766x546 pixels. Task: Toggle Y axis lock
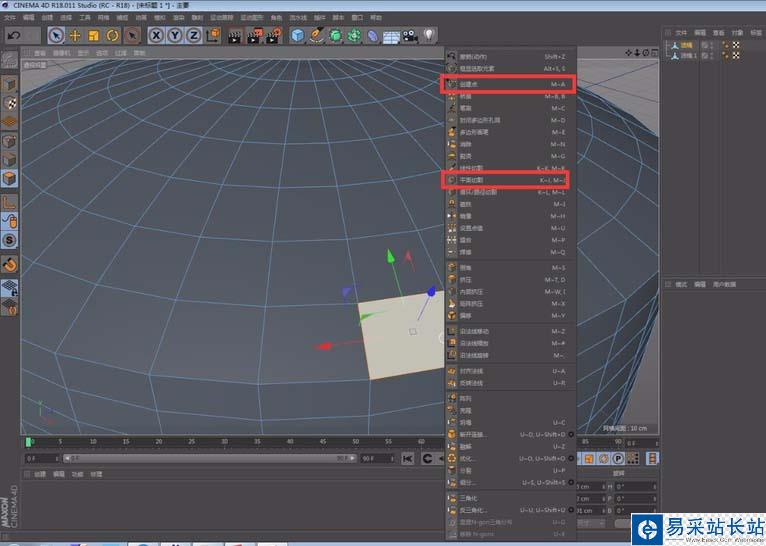click(176, 35)
